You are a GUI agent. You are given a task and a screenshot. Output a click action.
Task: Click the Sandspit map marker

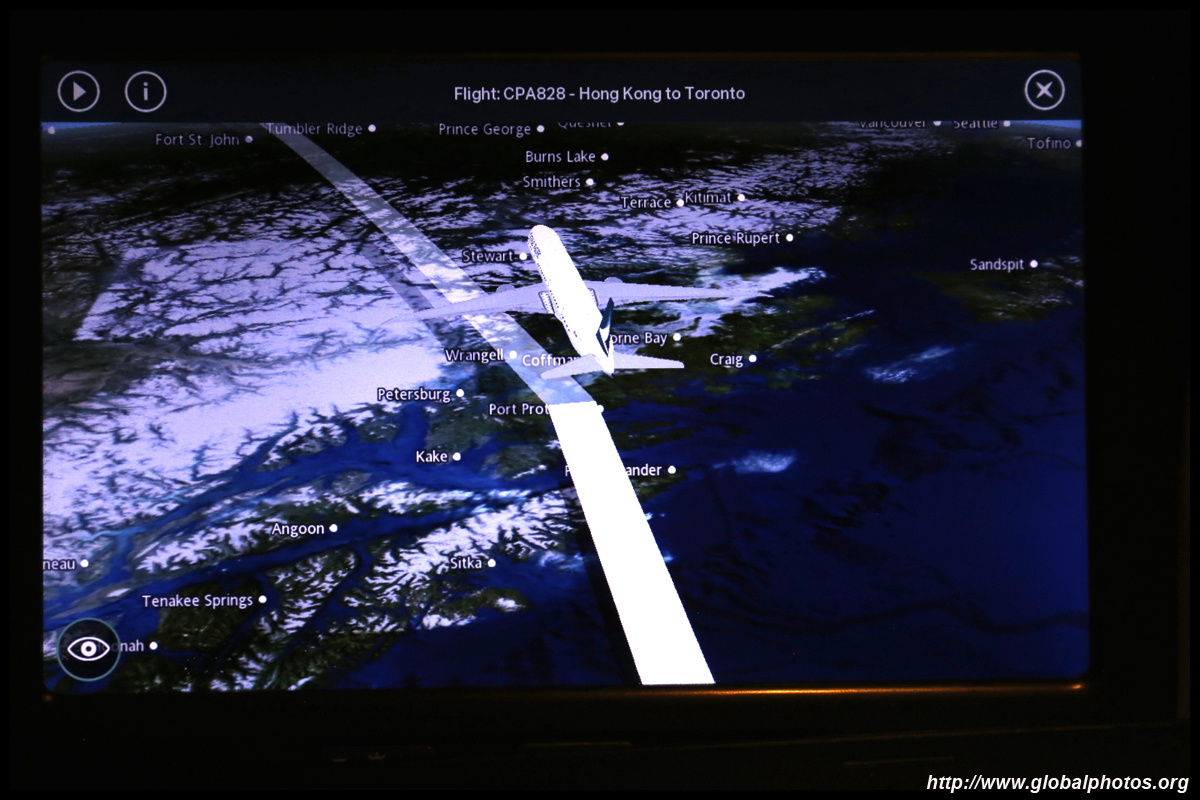point(1033,265)
